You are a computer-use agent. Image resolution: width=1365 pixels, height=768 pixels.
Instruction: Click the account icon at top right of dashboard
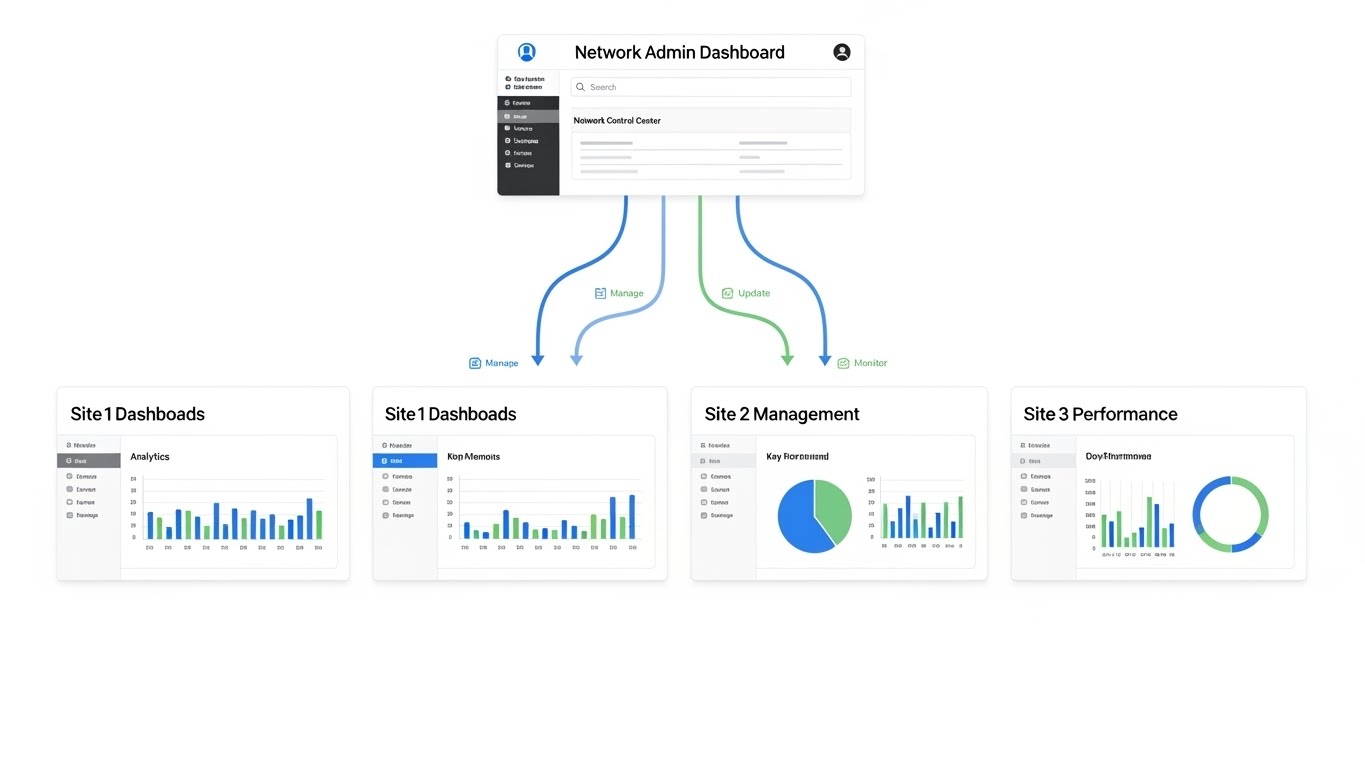(841, 51)
